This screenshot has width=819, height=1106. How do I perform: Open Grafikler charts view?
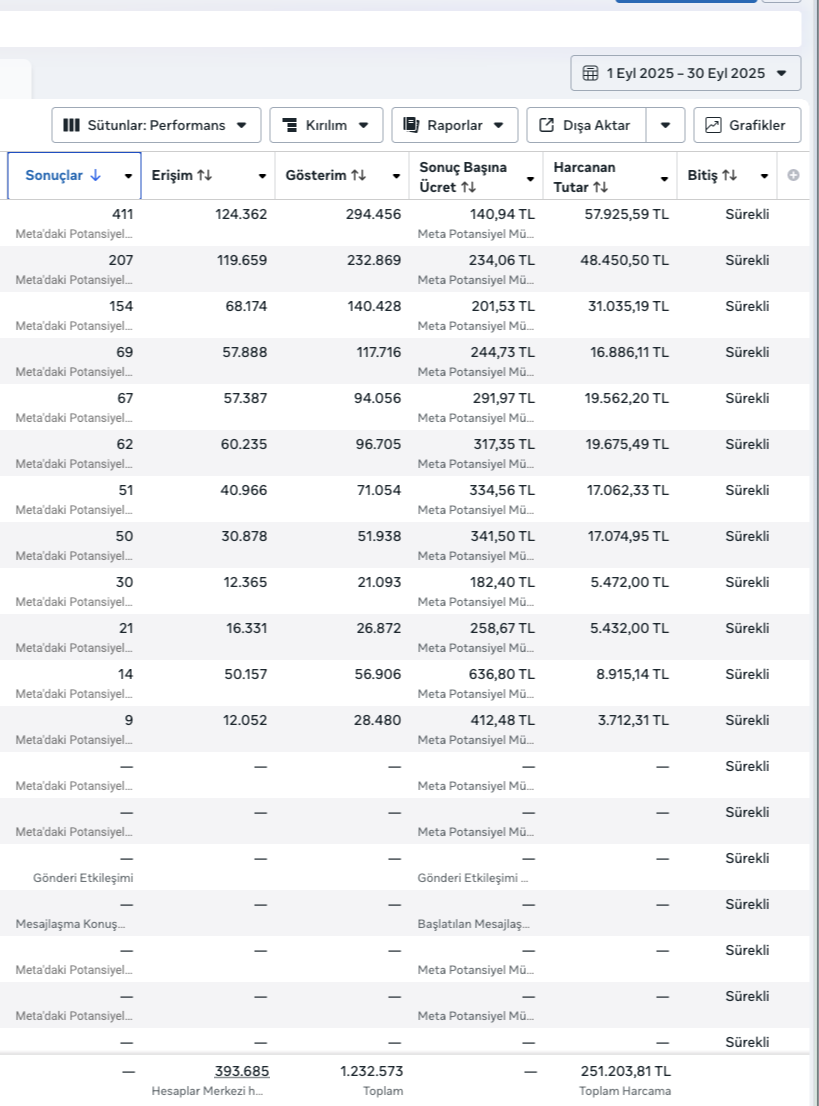point(747,125)
